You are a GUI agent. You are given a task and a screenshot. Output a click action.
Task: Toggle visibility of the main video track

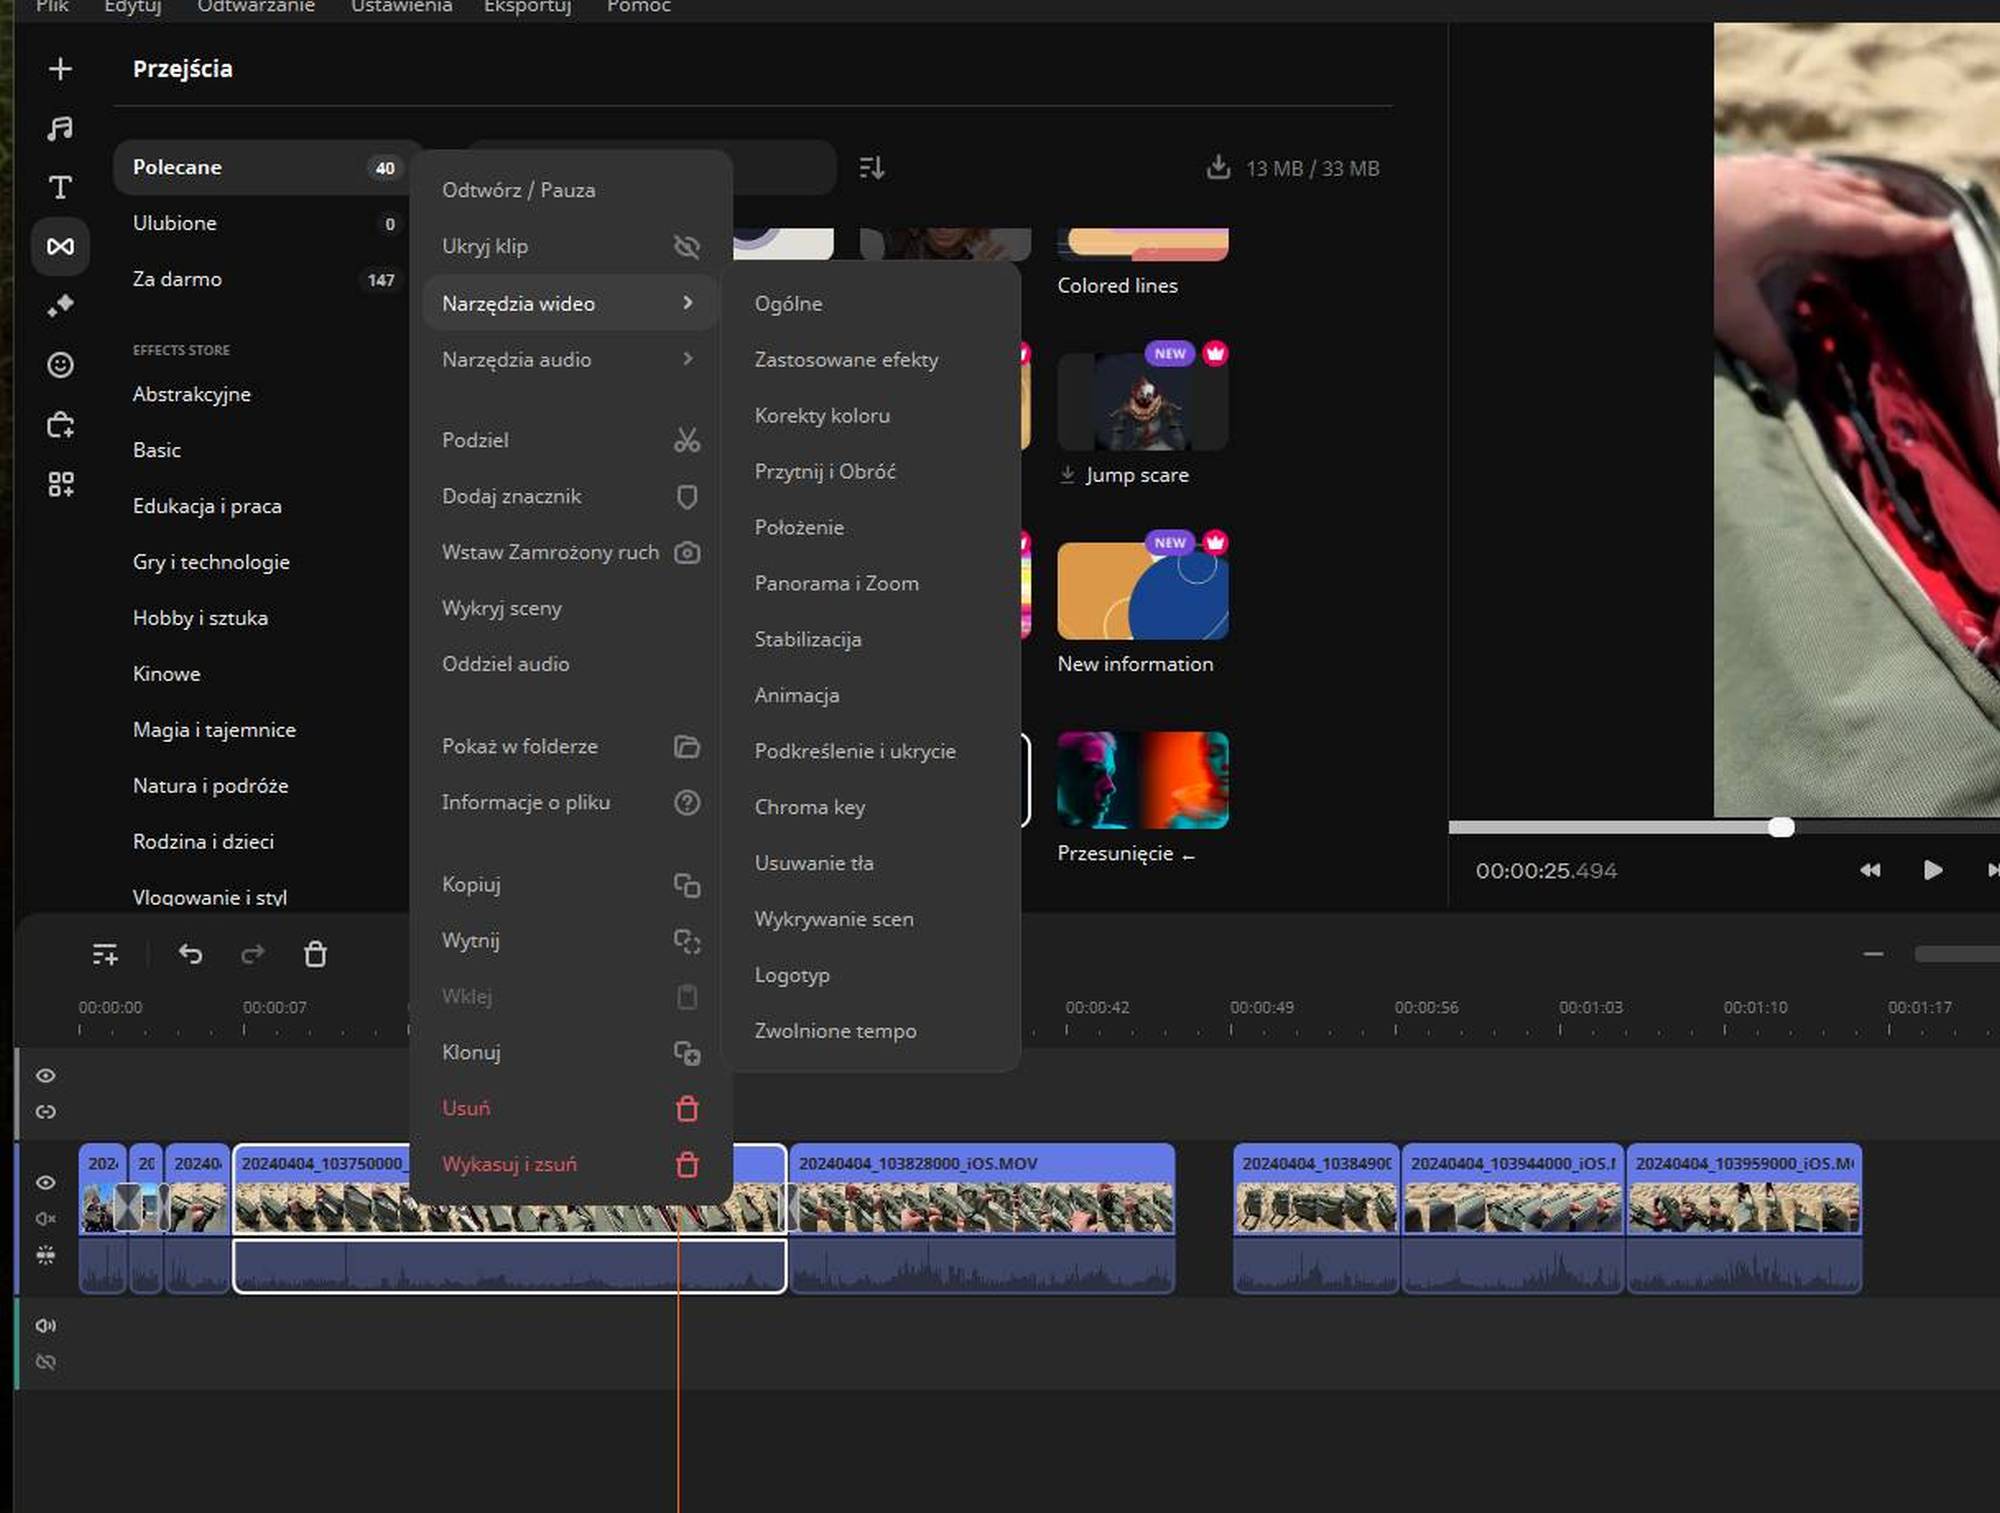coord(46,1182)
